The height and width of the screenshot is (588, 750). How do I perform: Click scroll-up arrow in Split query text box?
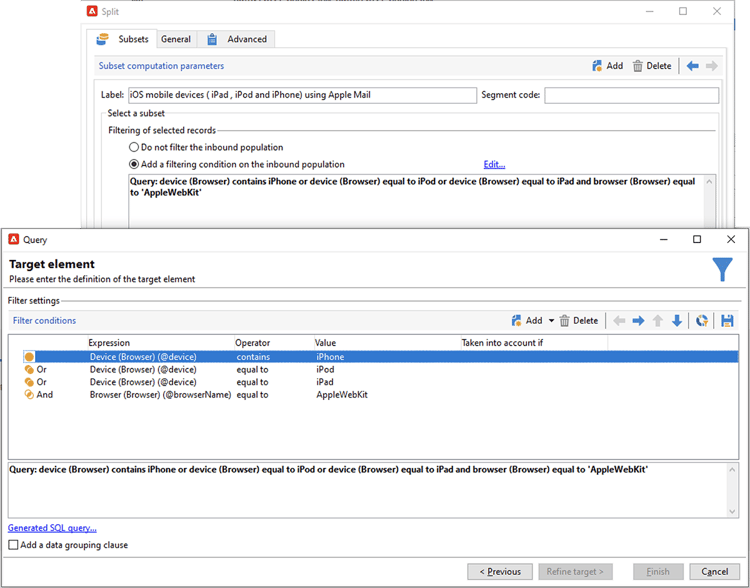coord(709,181)
